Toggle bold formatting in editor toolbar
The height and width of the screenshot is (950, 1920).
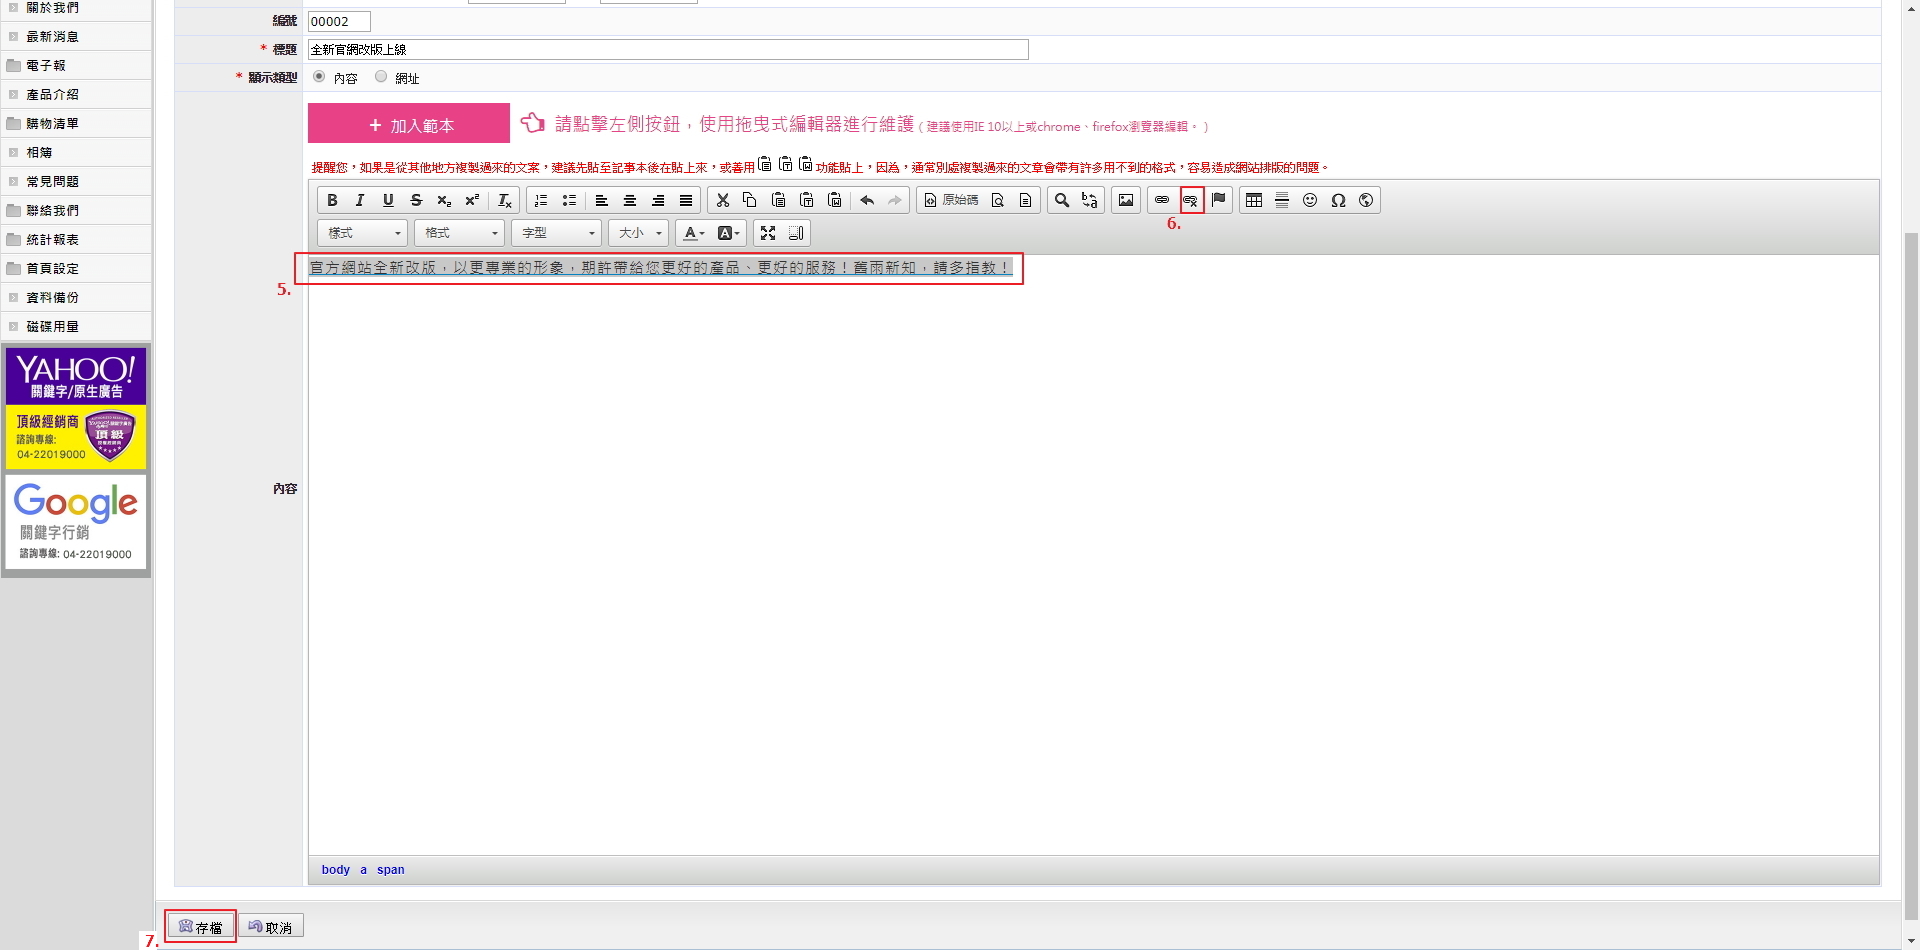pos(332,200)
